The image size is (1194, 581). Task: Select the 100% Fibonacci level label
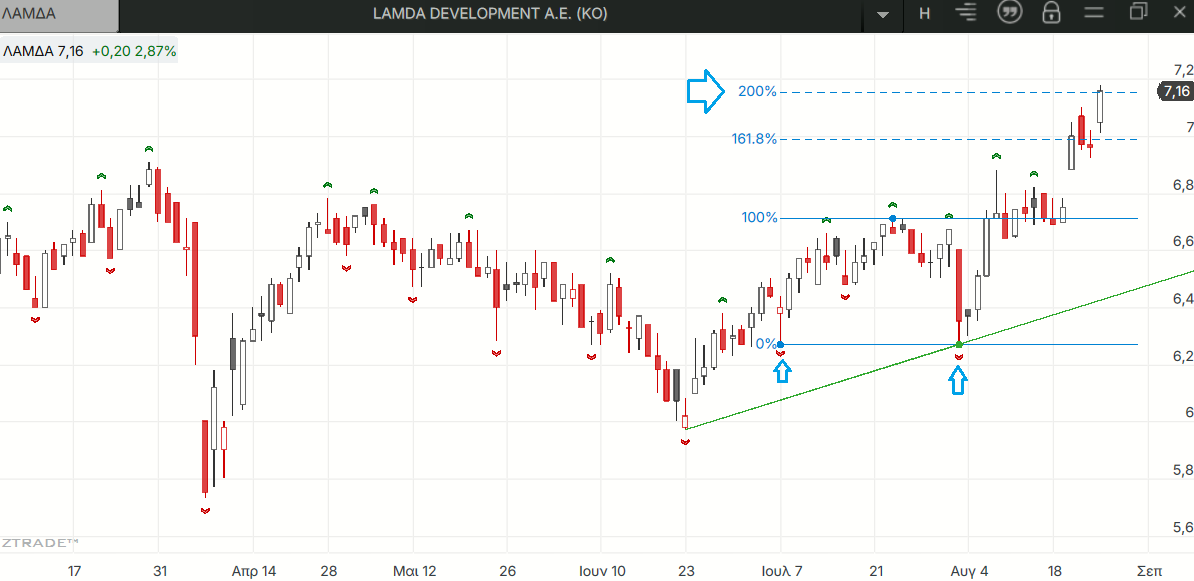point(759,218)
